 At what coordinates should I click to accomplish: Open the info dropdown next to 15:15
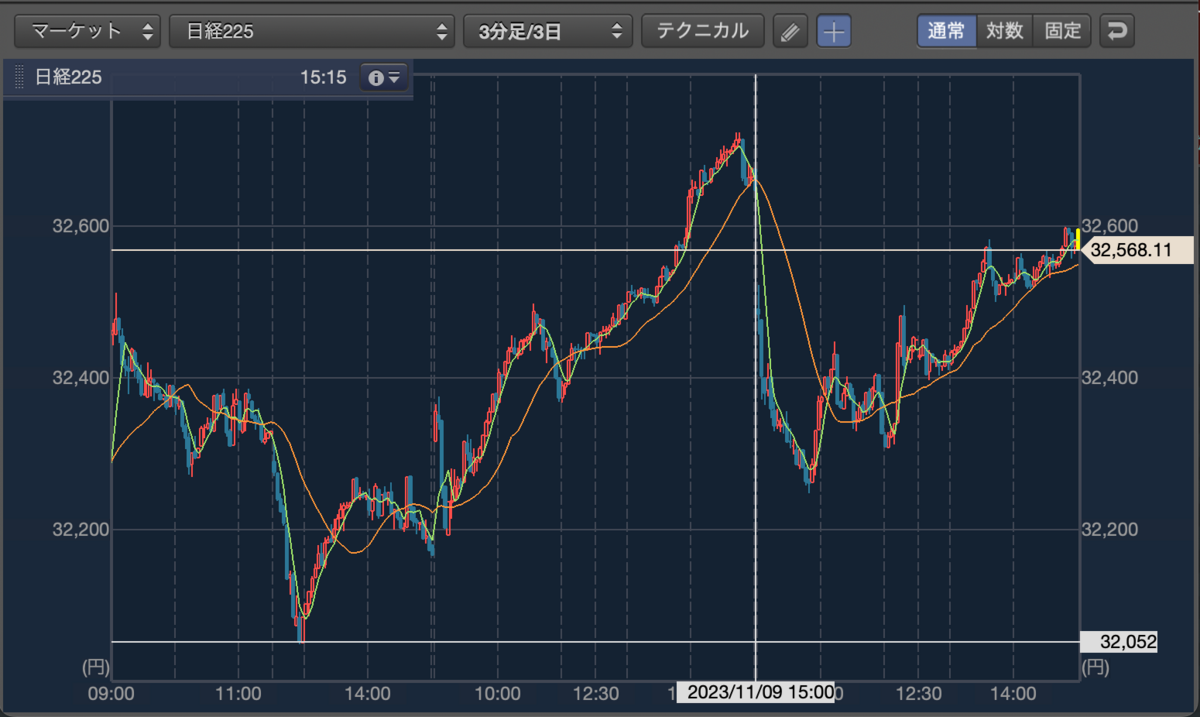coord(385,78)
